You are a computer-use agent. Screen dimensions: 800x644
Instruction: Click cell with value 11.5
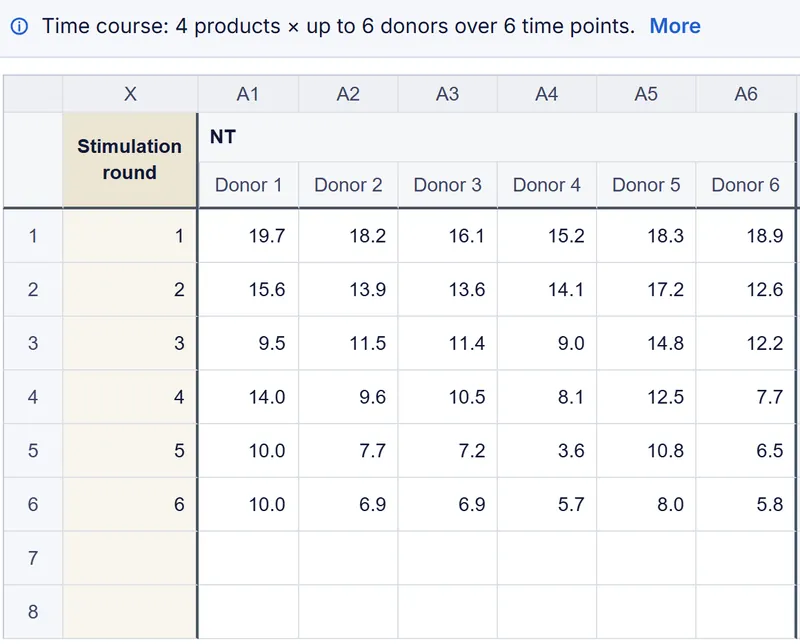(x=348, y=343)
